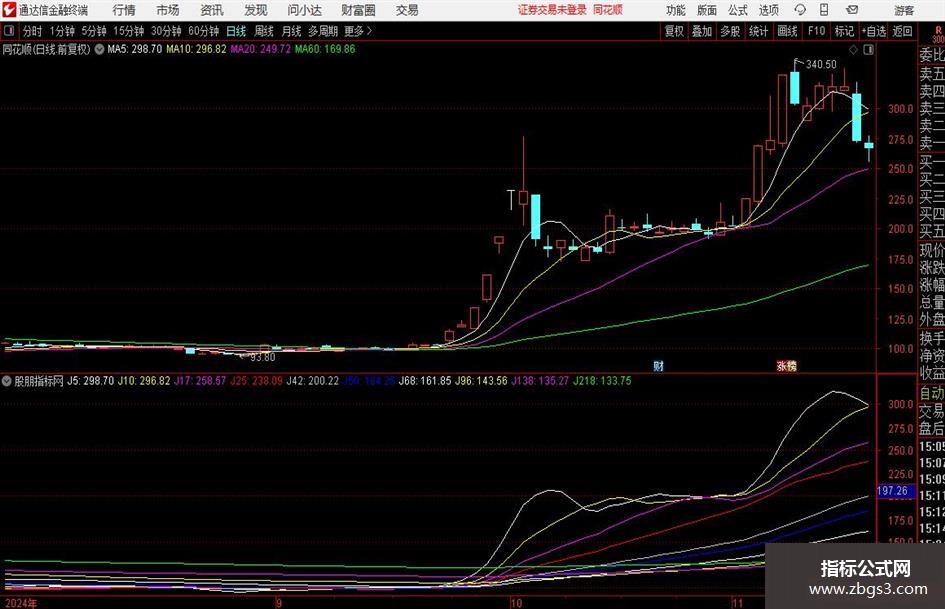Click the MA10: 296.82 indicator value

click(196, 49)
